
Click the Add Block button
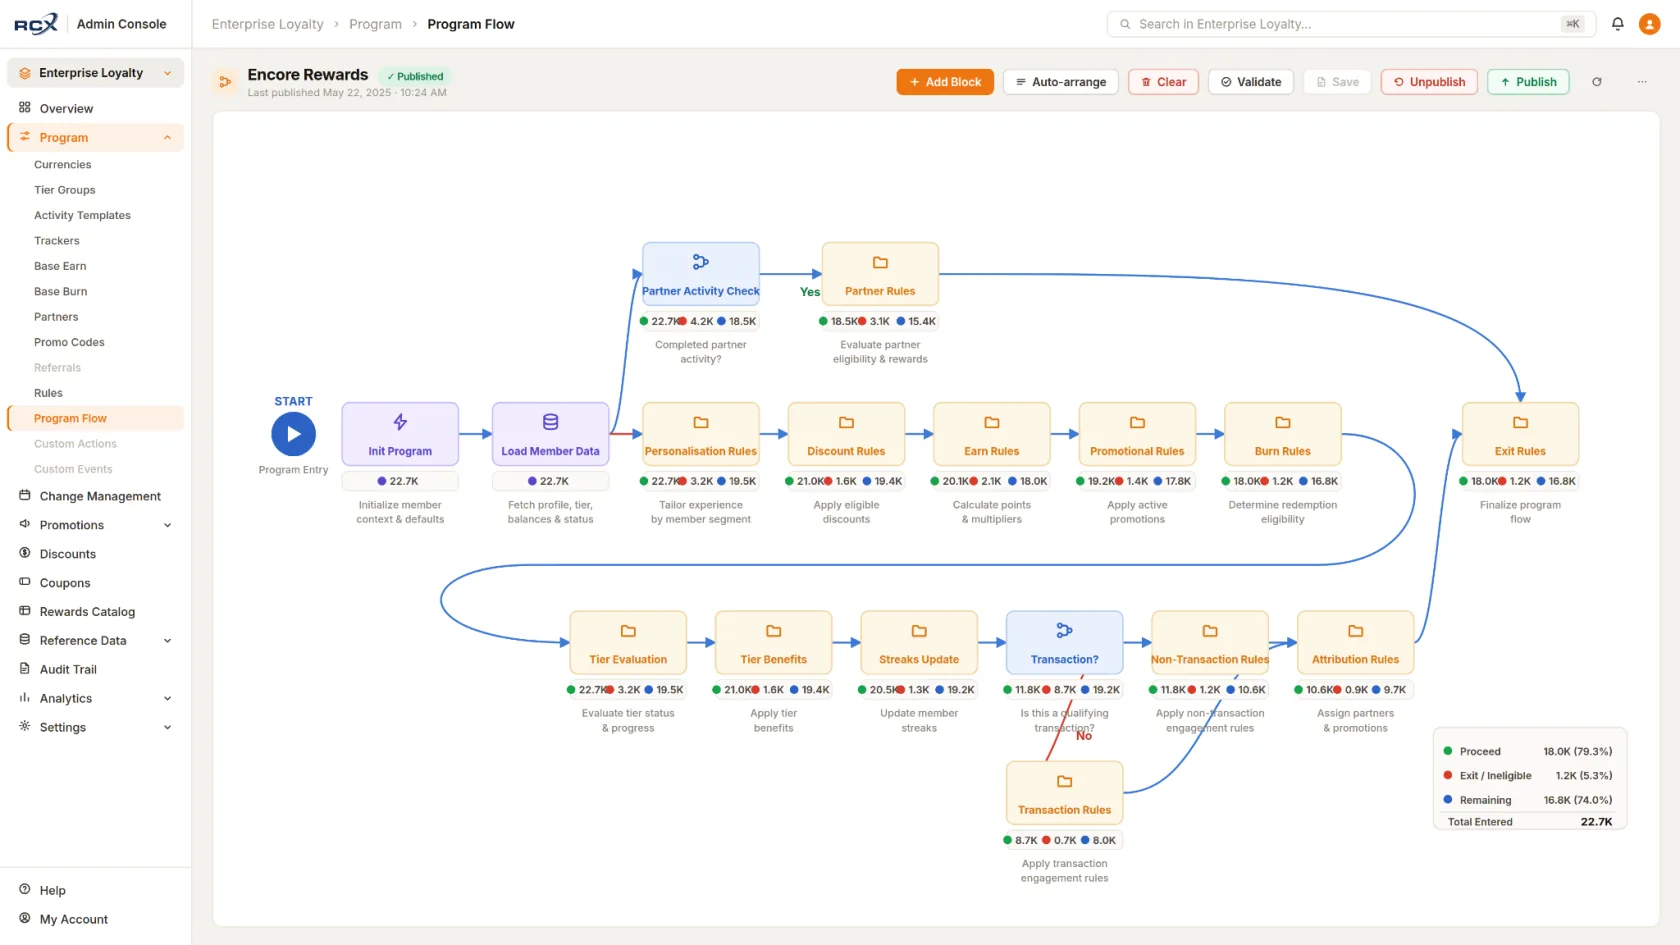point(945,82)
